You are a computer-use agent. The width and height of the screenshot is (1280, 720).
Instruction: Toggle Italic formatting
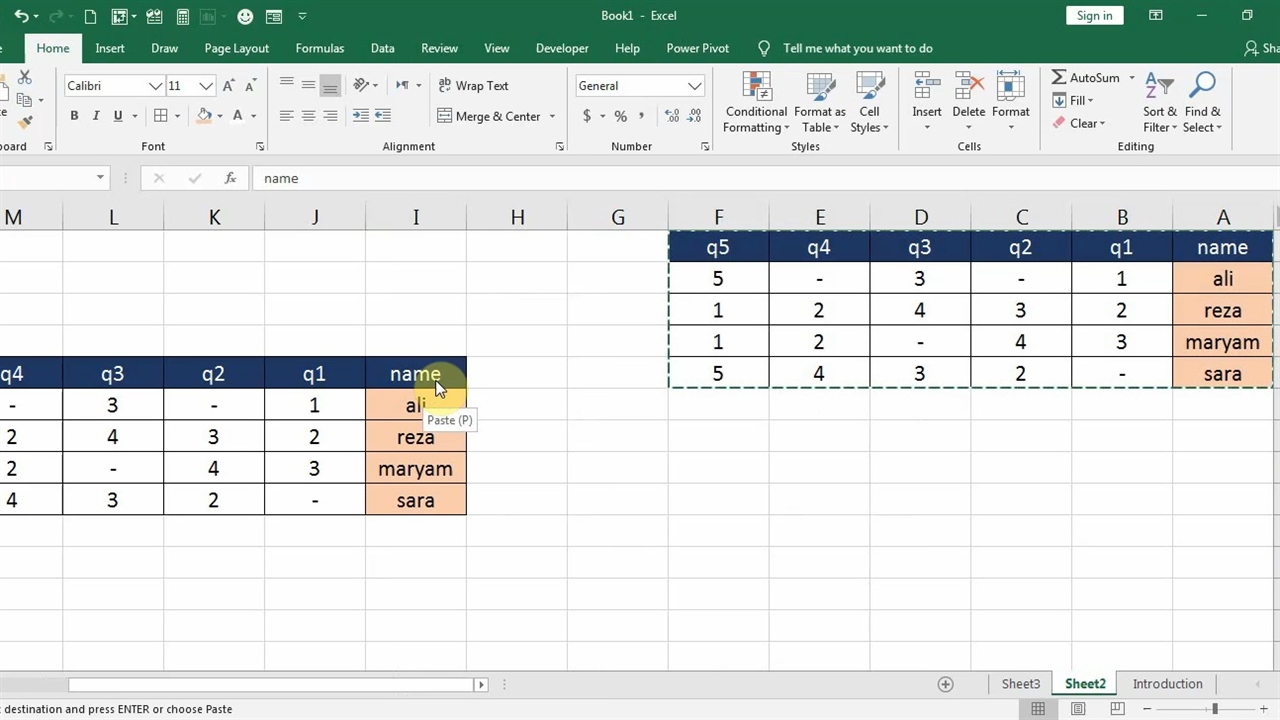click(x=96, y=117)
